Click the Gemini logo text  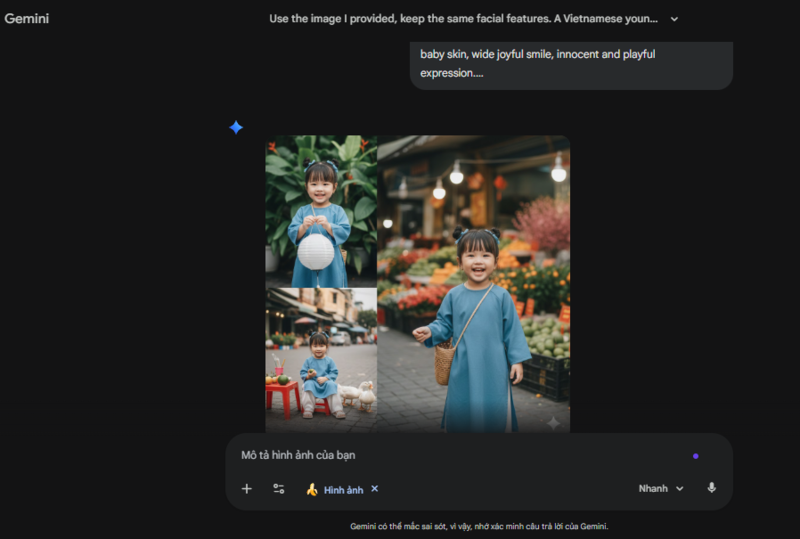27,19
